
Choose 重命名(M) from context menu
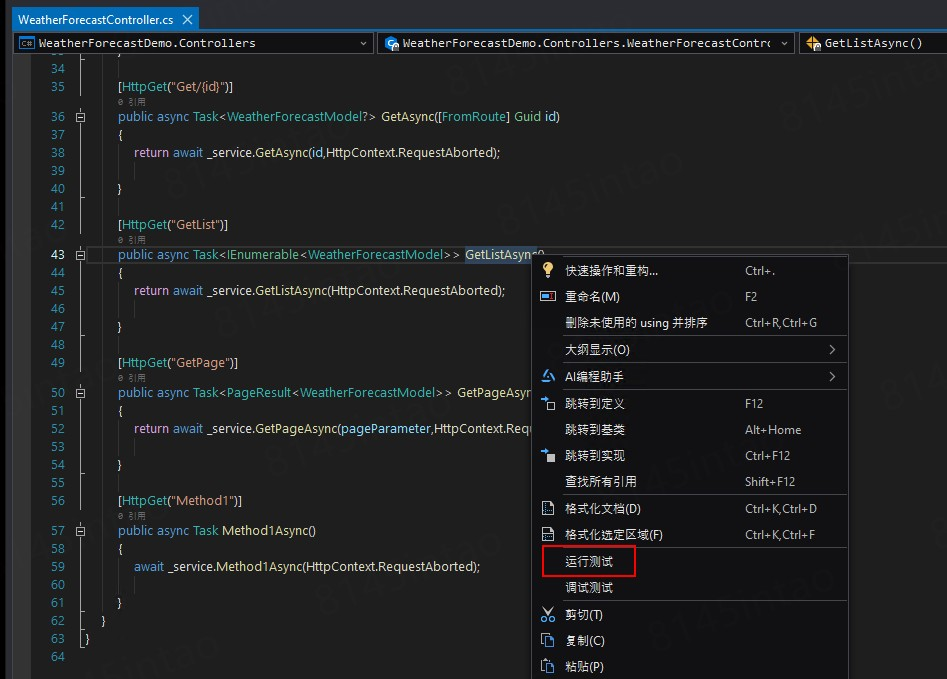click(690, 297)
